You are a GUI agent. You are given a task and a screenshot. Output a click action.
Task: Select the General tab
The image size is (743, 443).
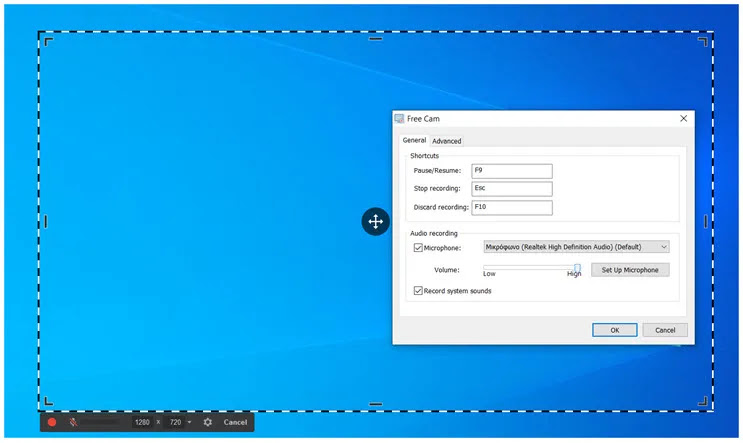pyautogui.click(x=414, y=140)
